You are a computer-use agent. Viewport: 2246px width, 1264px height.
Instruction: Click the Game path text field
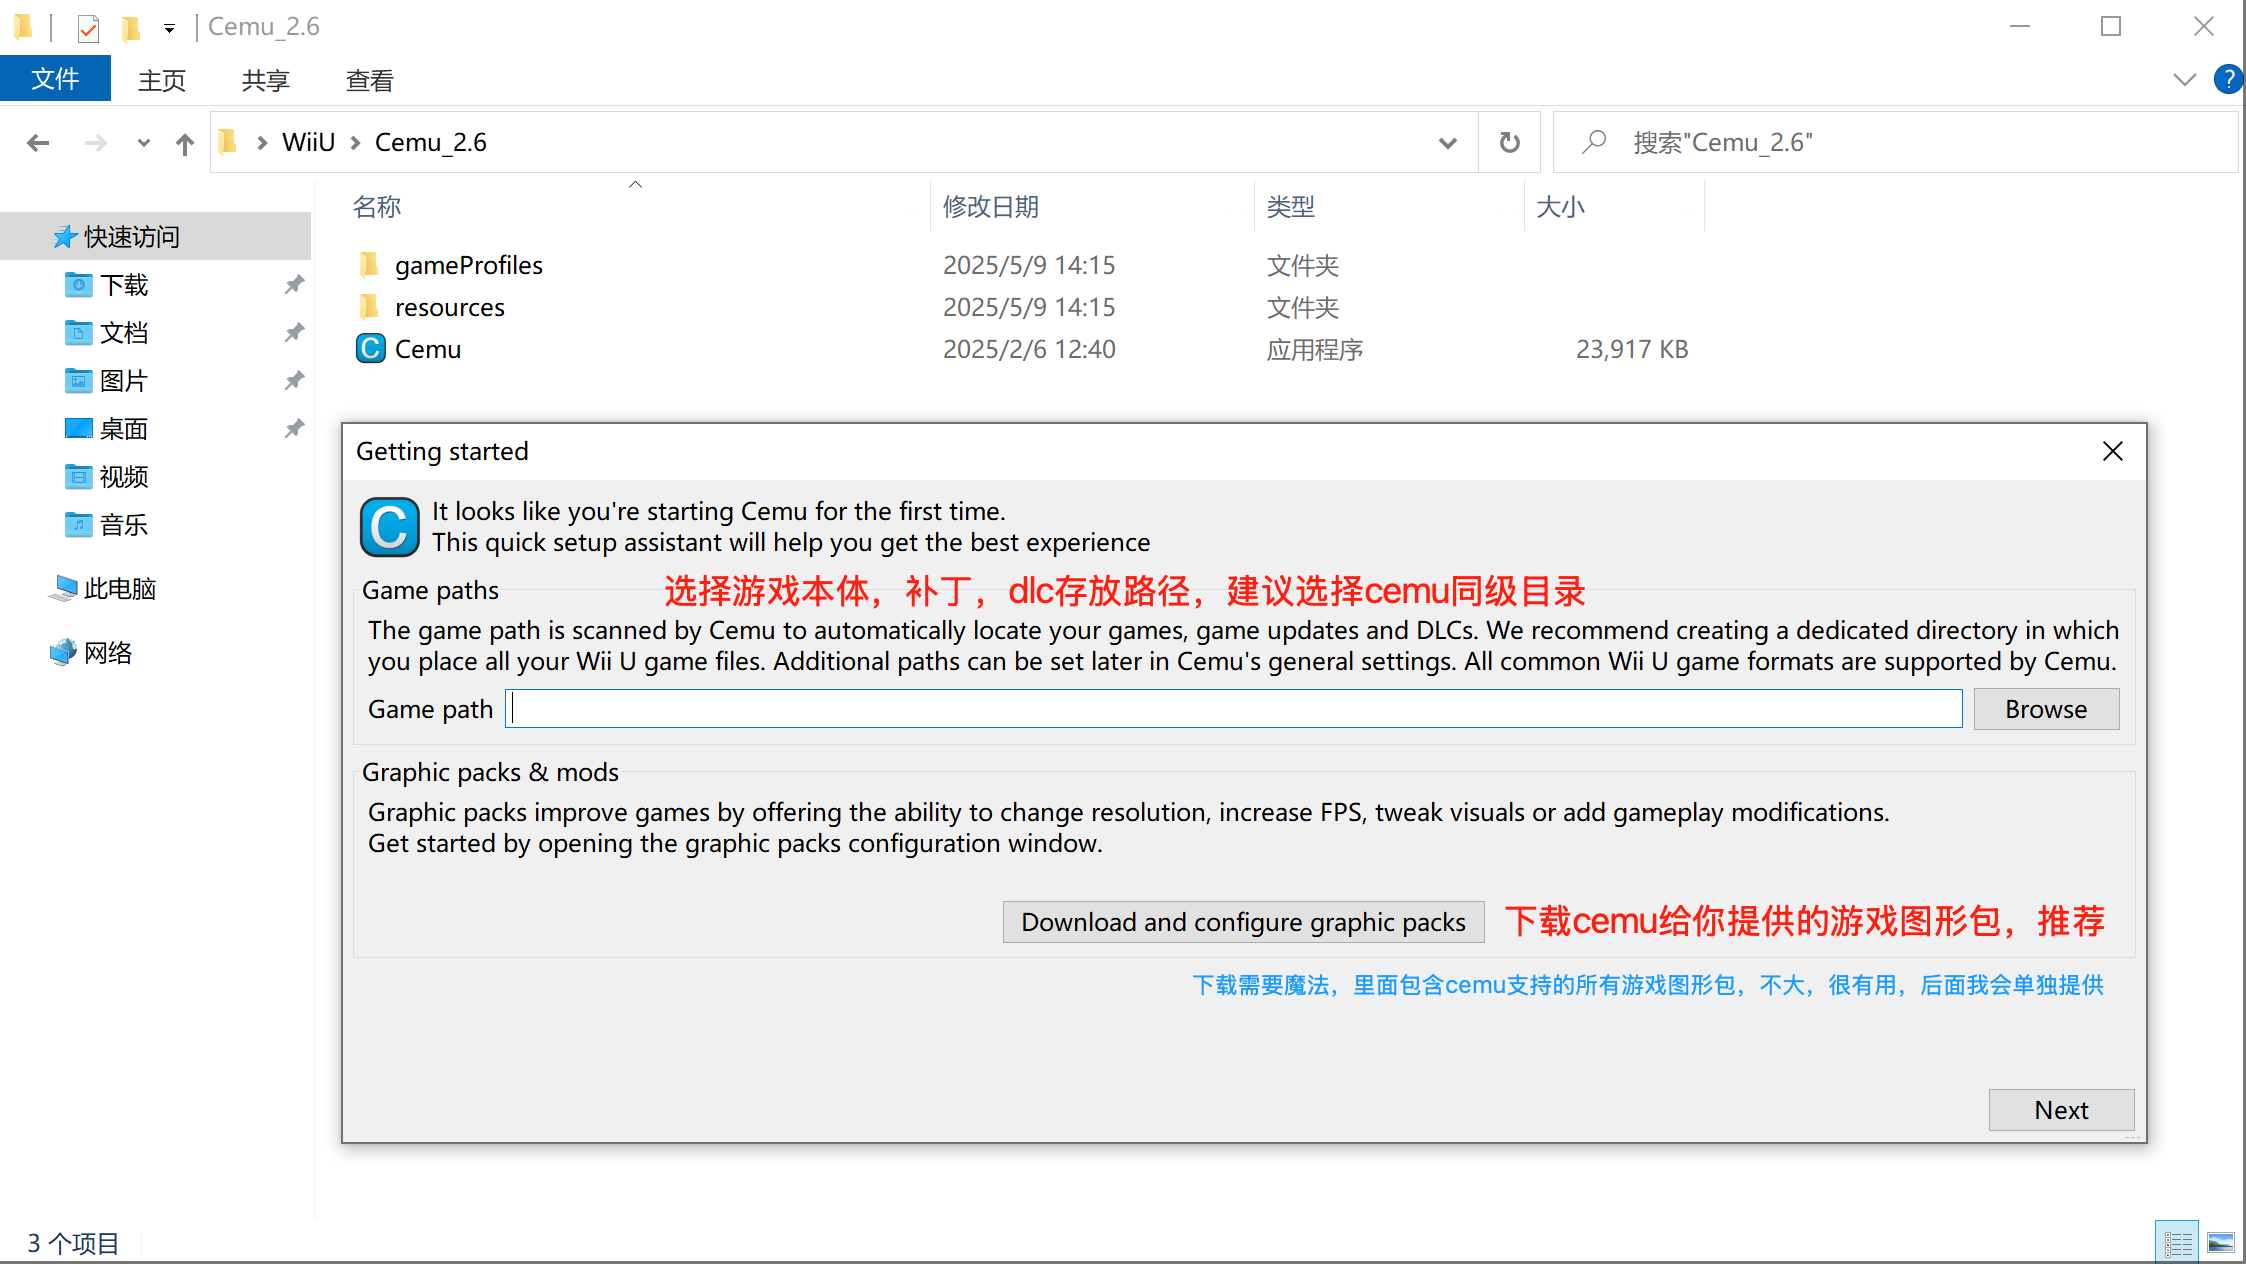pos(1234,709)
